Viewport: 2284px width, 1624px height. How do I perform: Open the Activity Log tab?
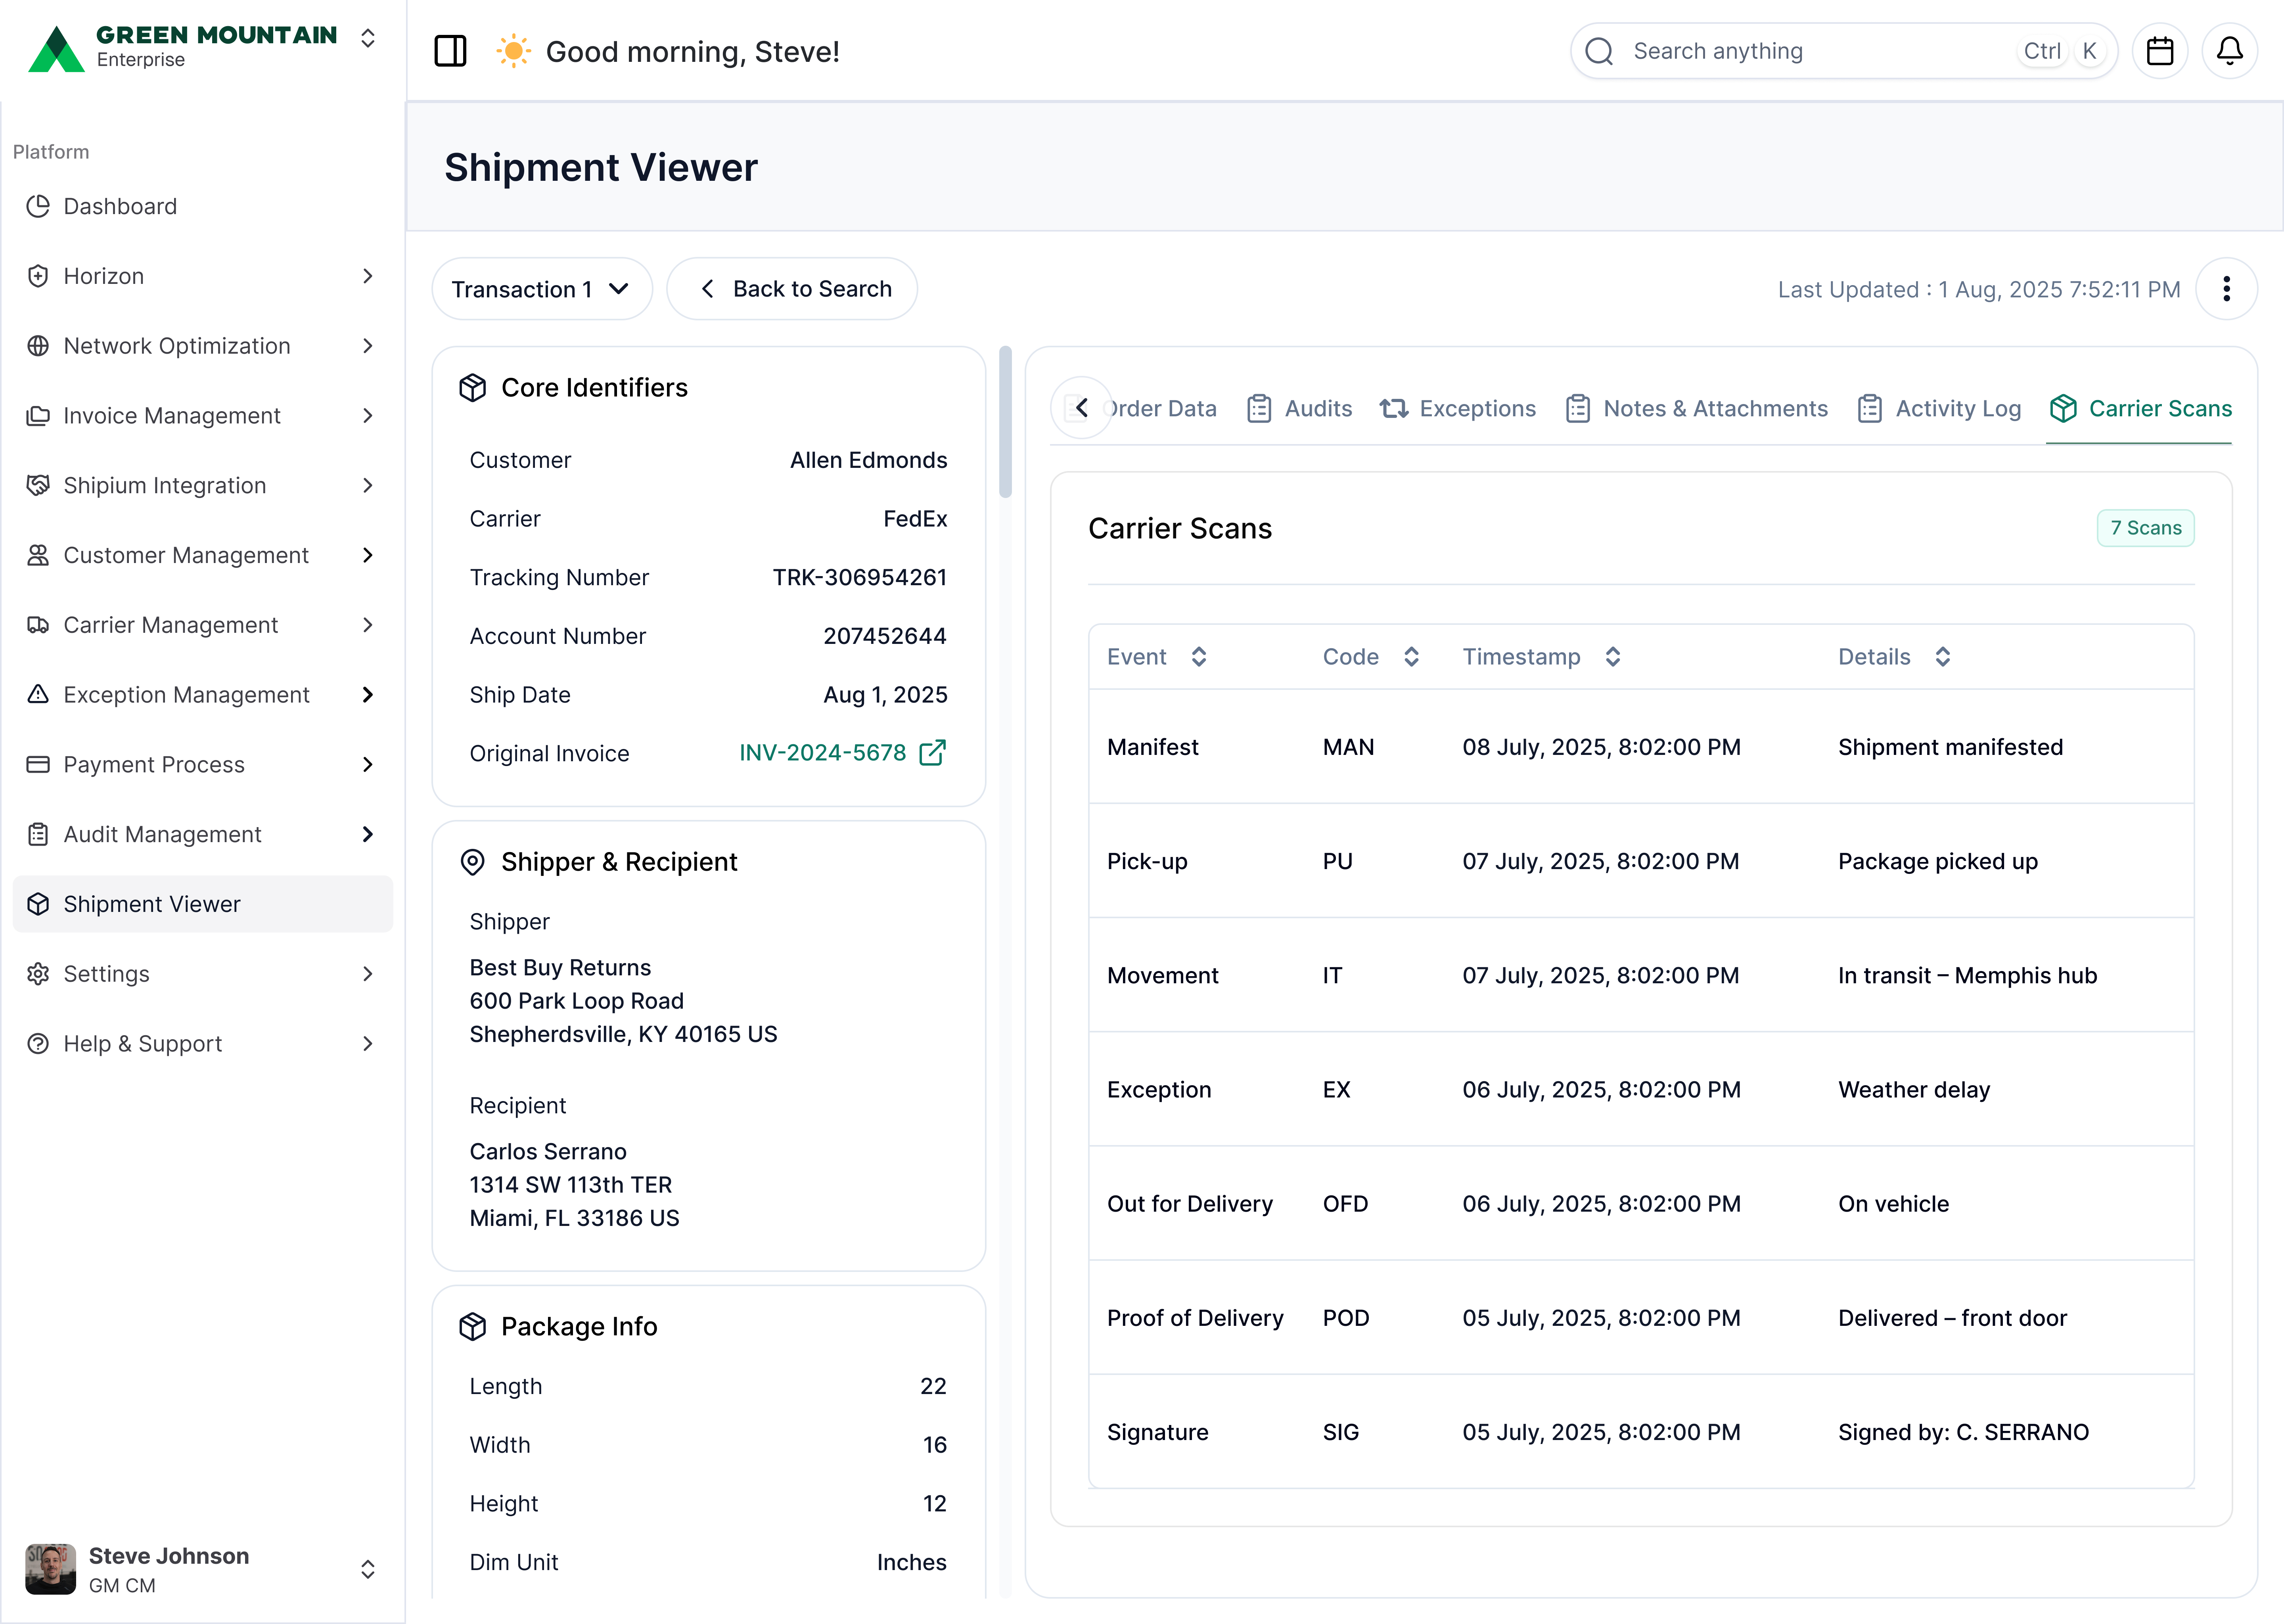tap(1939, 409)
